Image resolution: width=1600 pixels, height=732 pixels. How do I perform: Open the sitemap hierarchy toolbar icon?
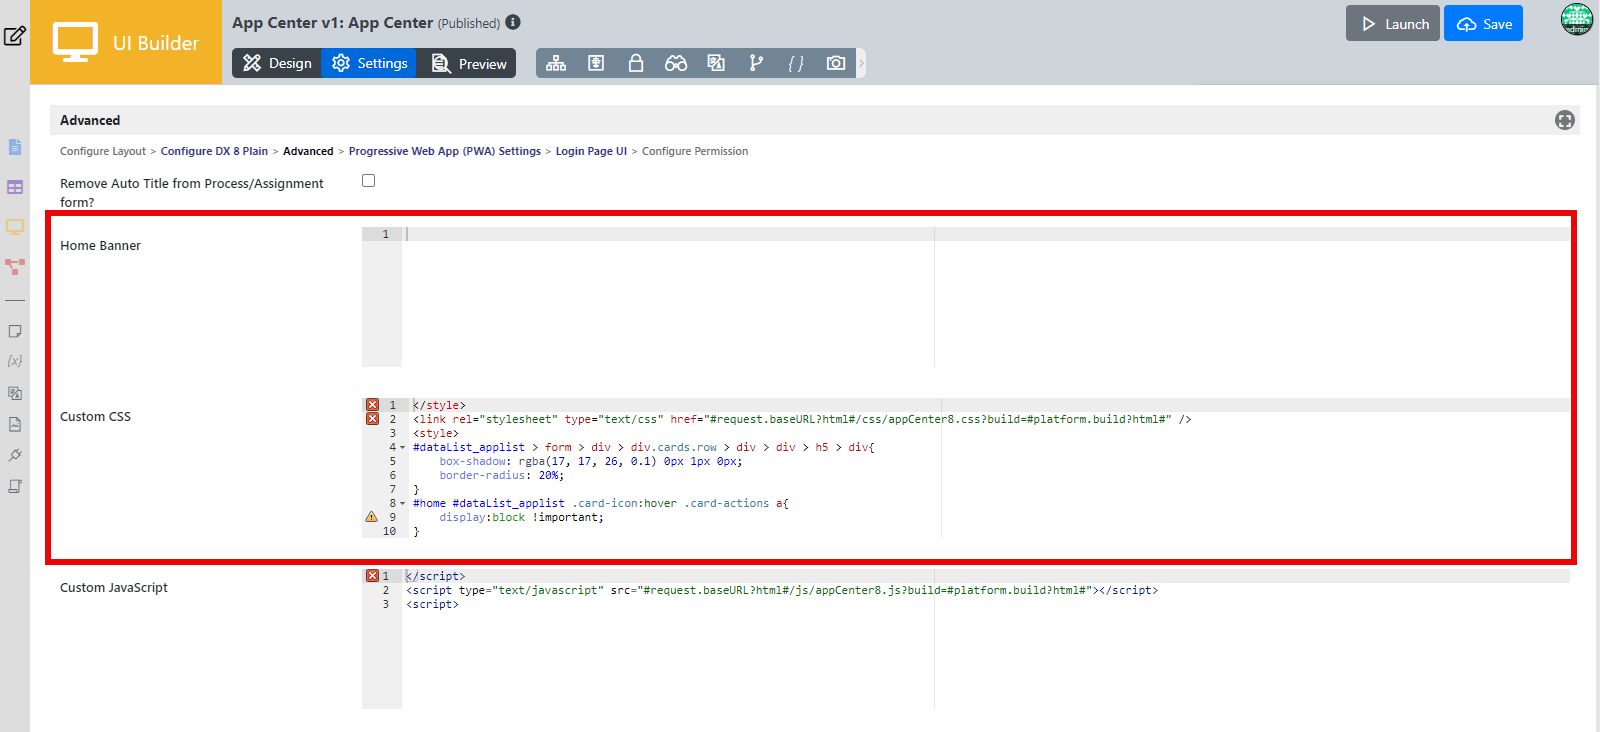click(x=556, y=63)
